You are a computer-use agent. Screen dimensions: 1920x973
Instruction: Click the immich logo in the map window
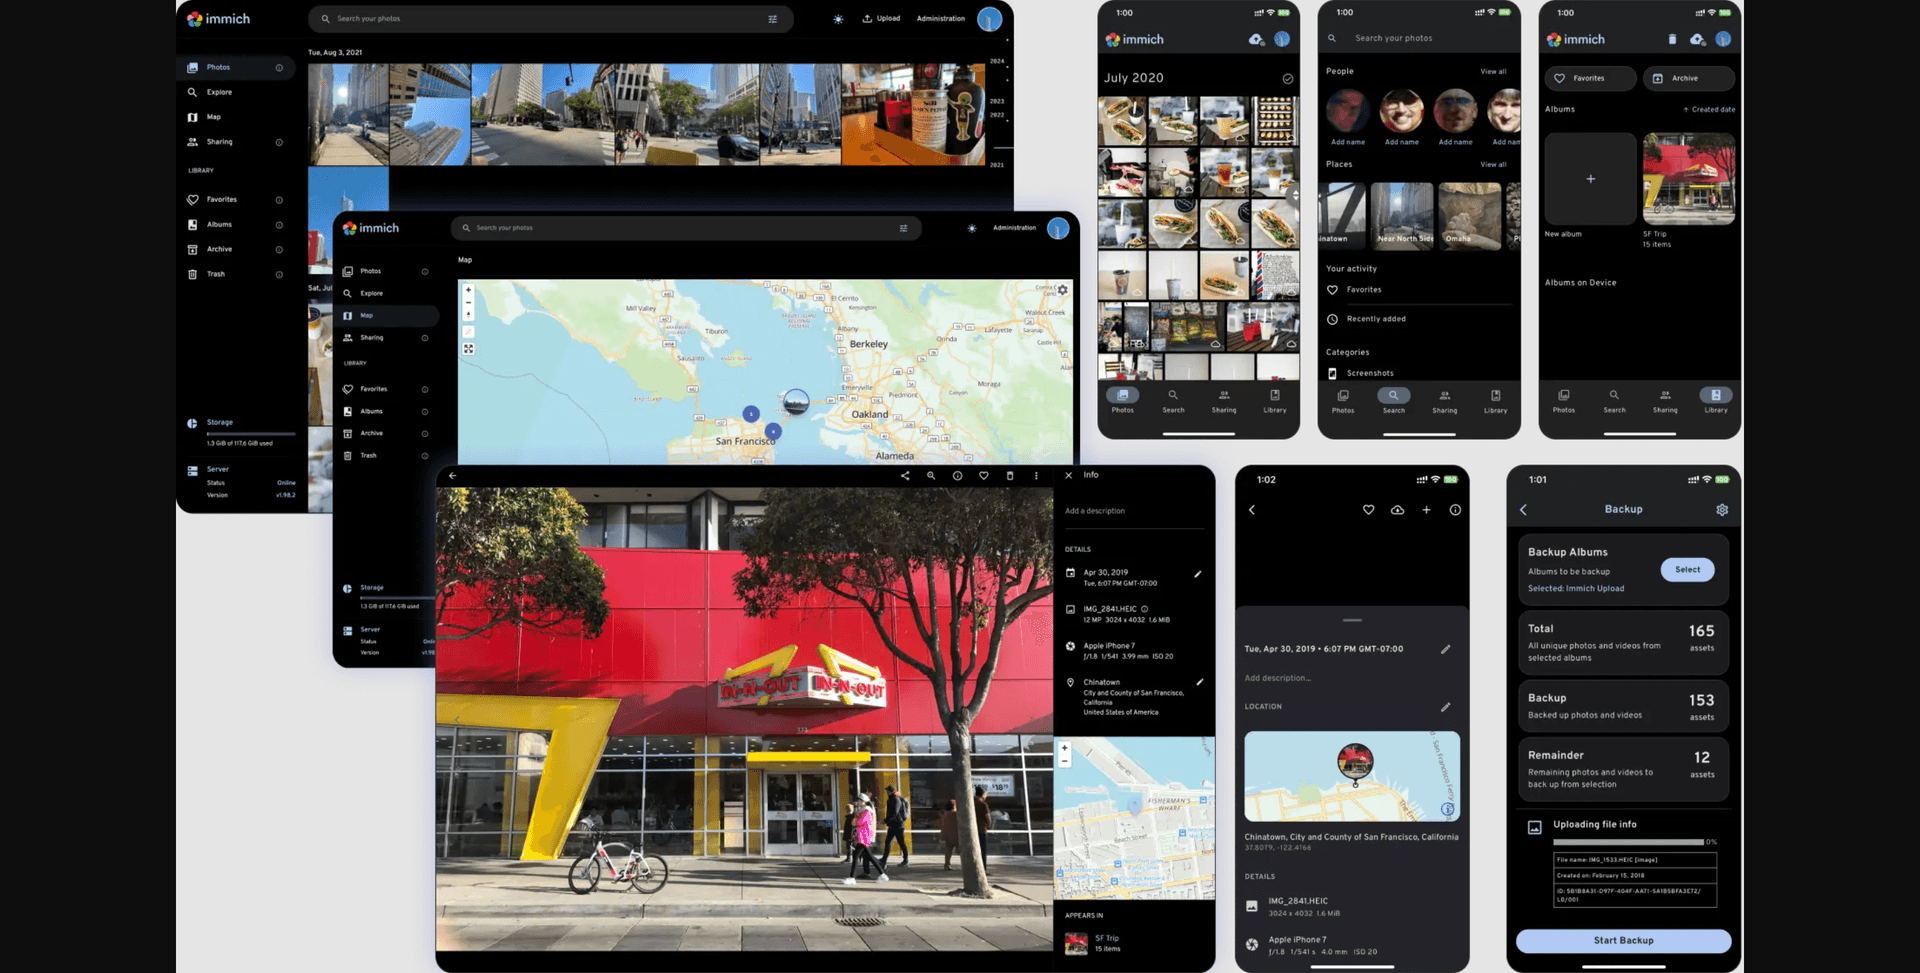click(371, 228)
